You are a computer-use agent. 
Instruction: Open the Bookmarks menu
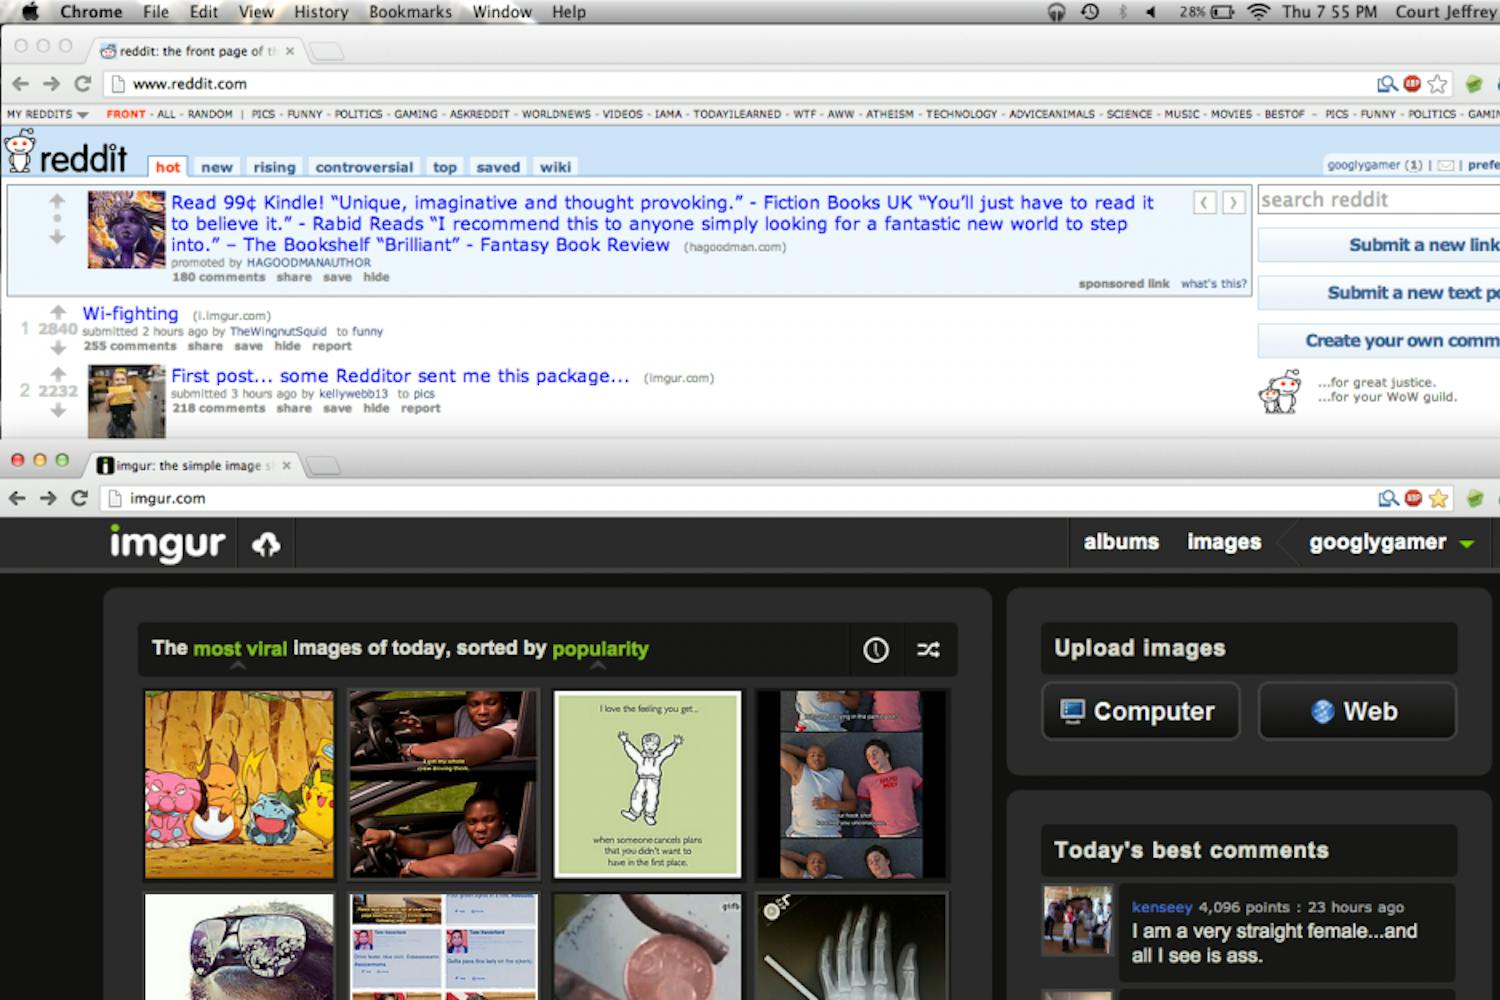tap(410, 12)
